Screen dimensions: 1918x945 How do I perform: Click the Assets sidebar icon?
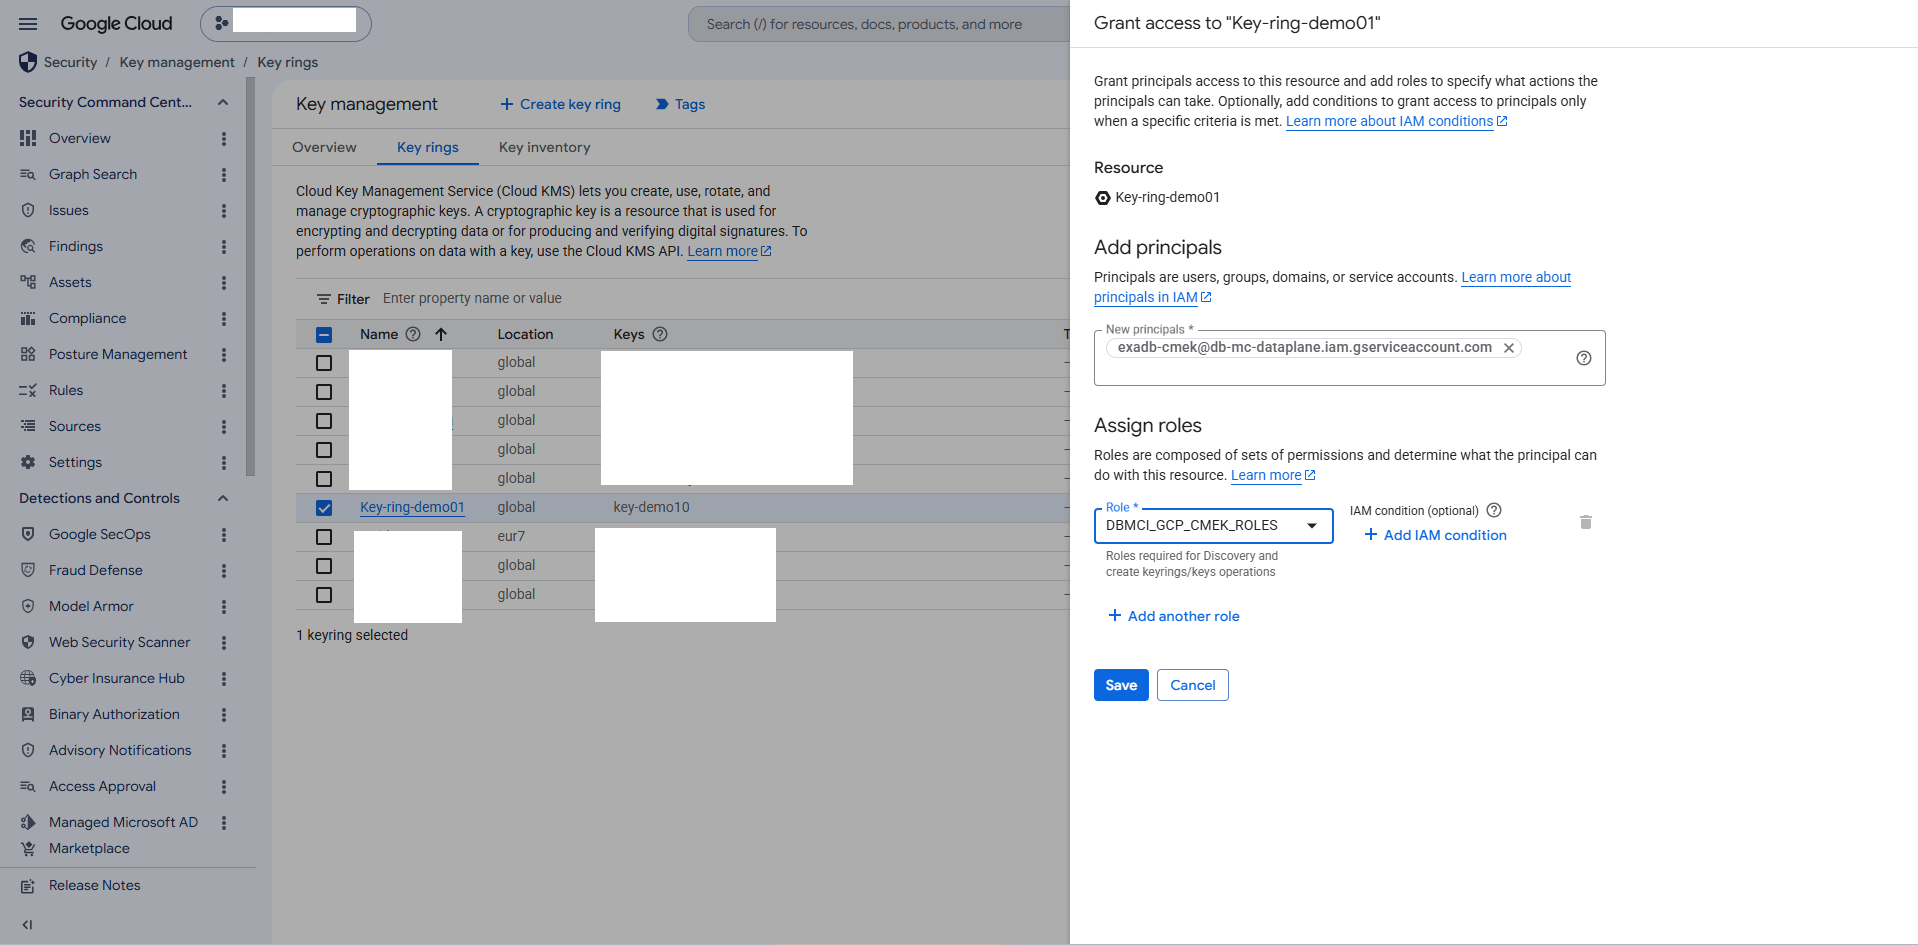[28, 282]
